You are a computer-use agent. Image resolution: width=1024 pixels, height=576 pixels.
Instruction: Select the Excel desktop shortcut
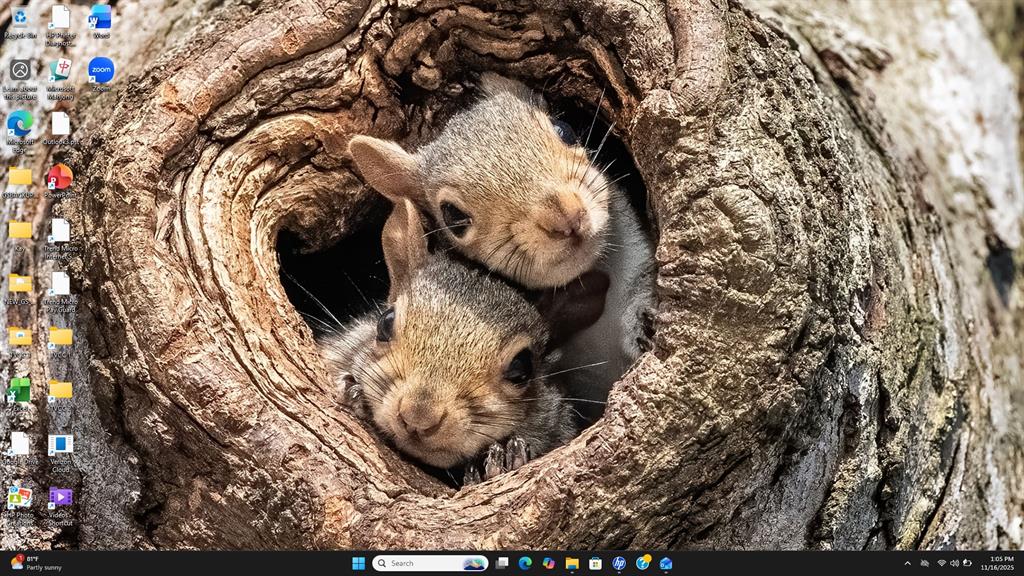click(20, 390)
